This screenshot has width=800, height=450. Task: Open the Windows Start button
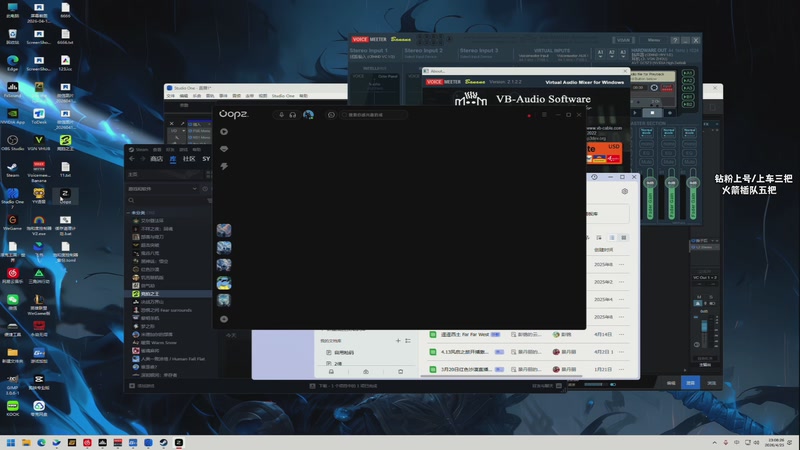(11, 442)
